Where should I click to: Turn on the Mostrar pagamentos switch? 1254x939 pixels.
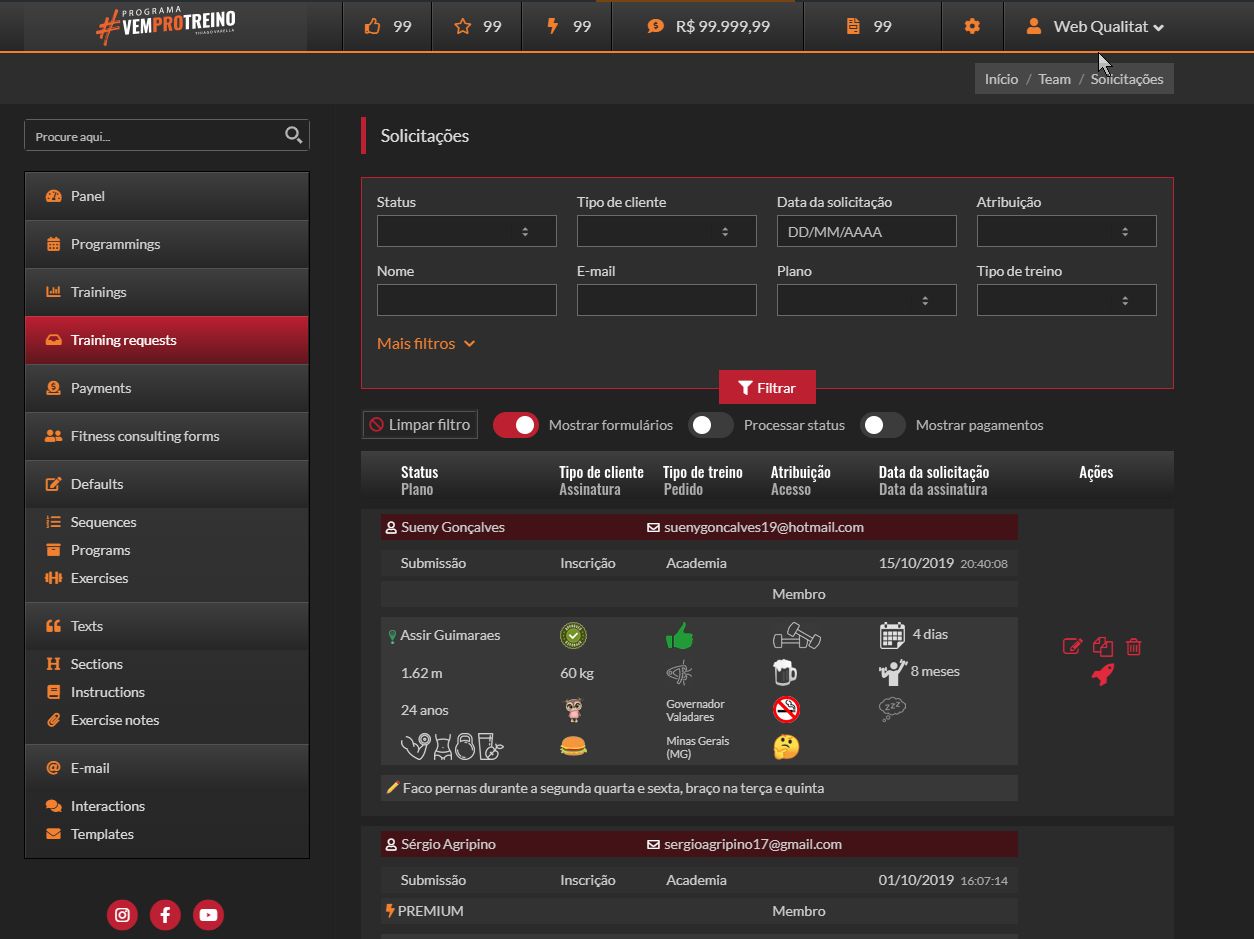883,425
